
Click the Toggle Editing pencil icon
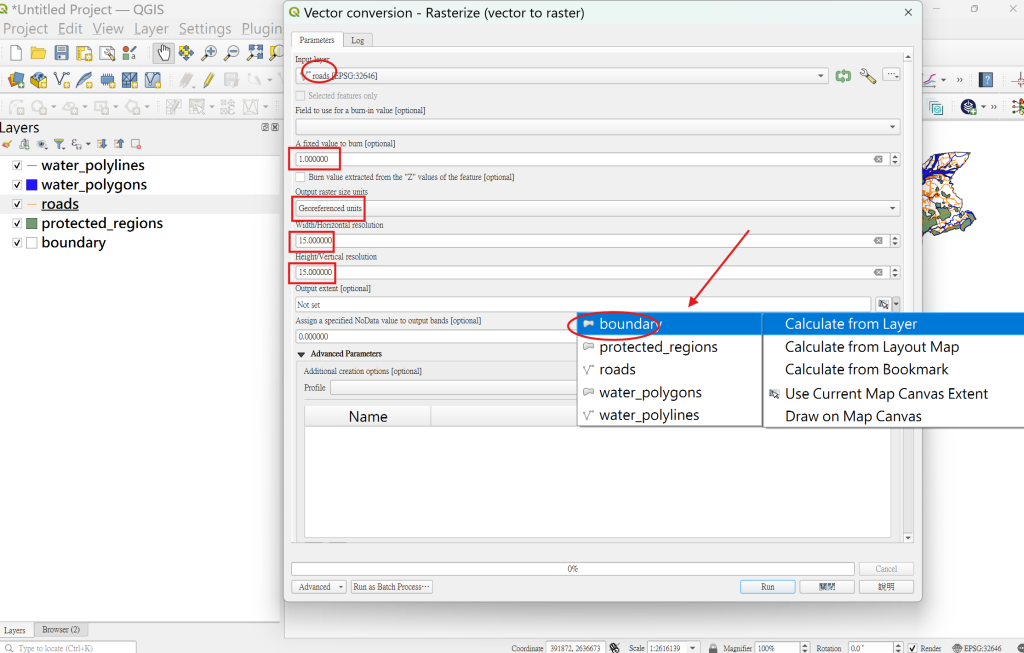tap(208, 80)
